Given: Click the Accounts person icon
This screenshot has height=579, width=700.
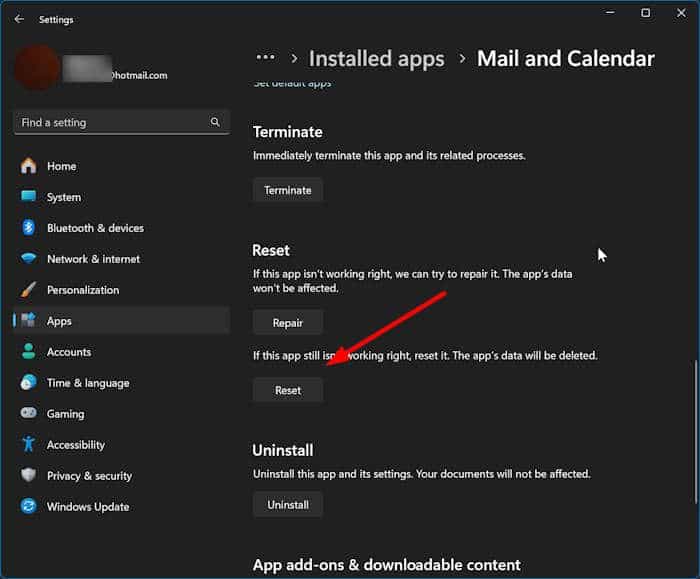Looking at the screenshot, I should pos(29,351).
